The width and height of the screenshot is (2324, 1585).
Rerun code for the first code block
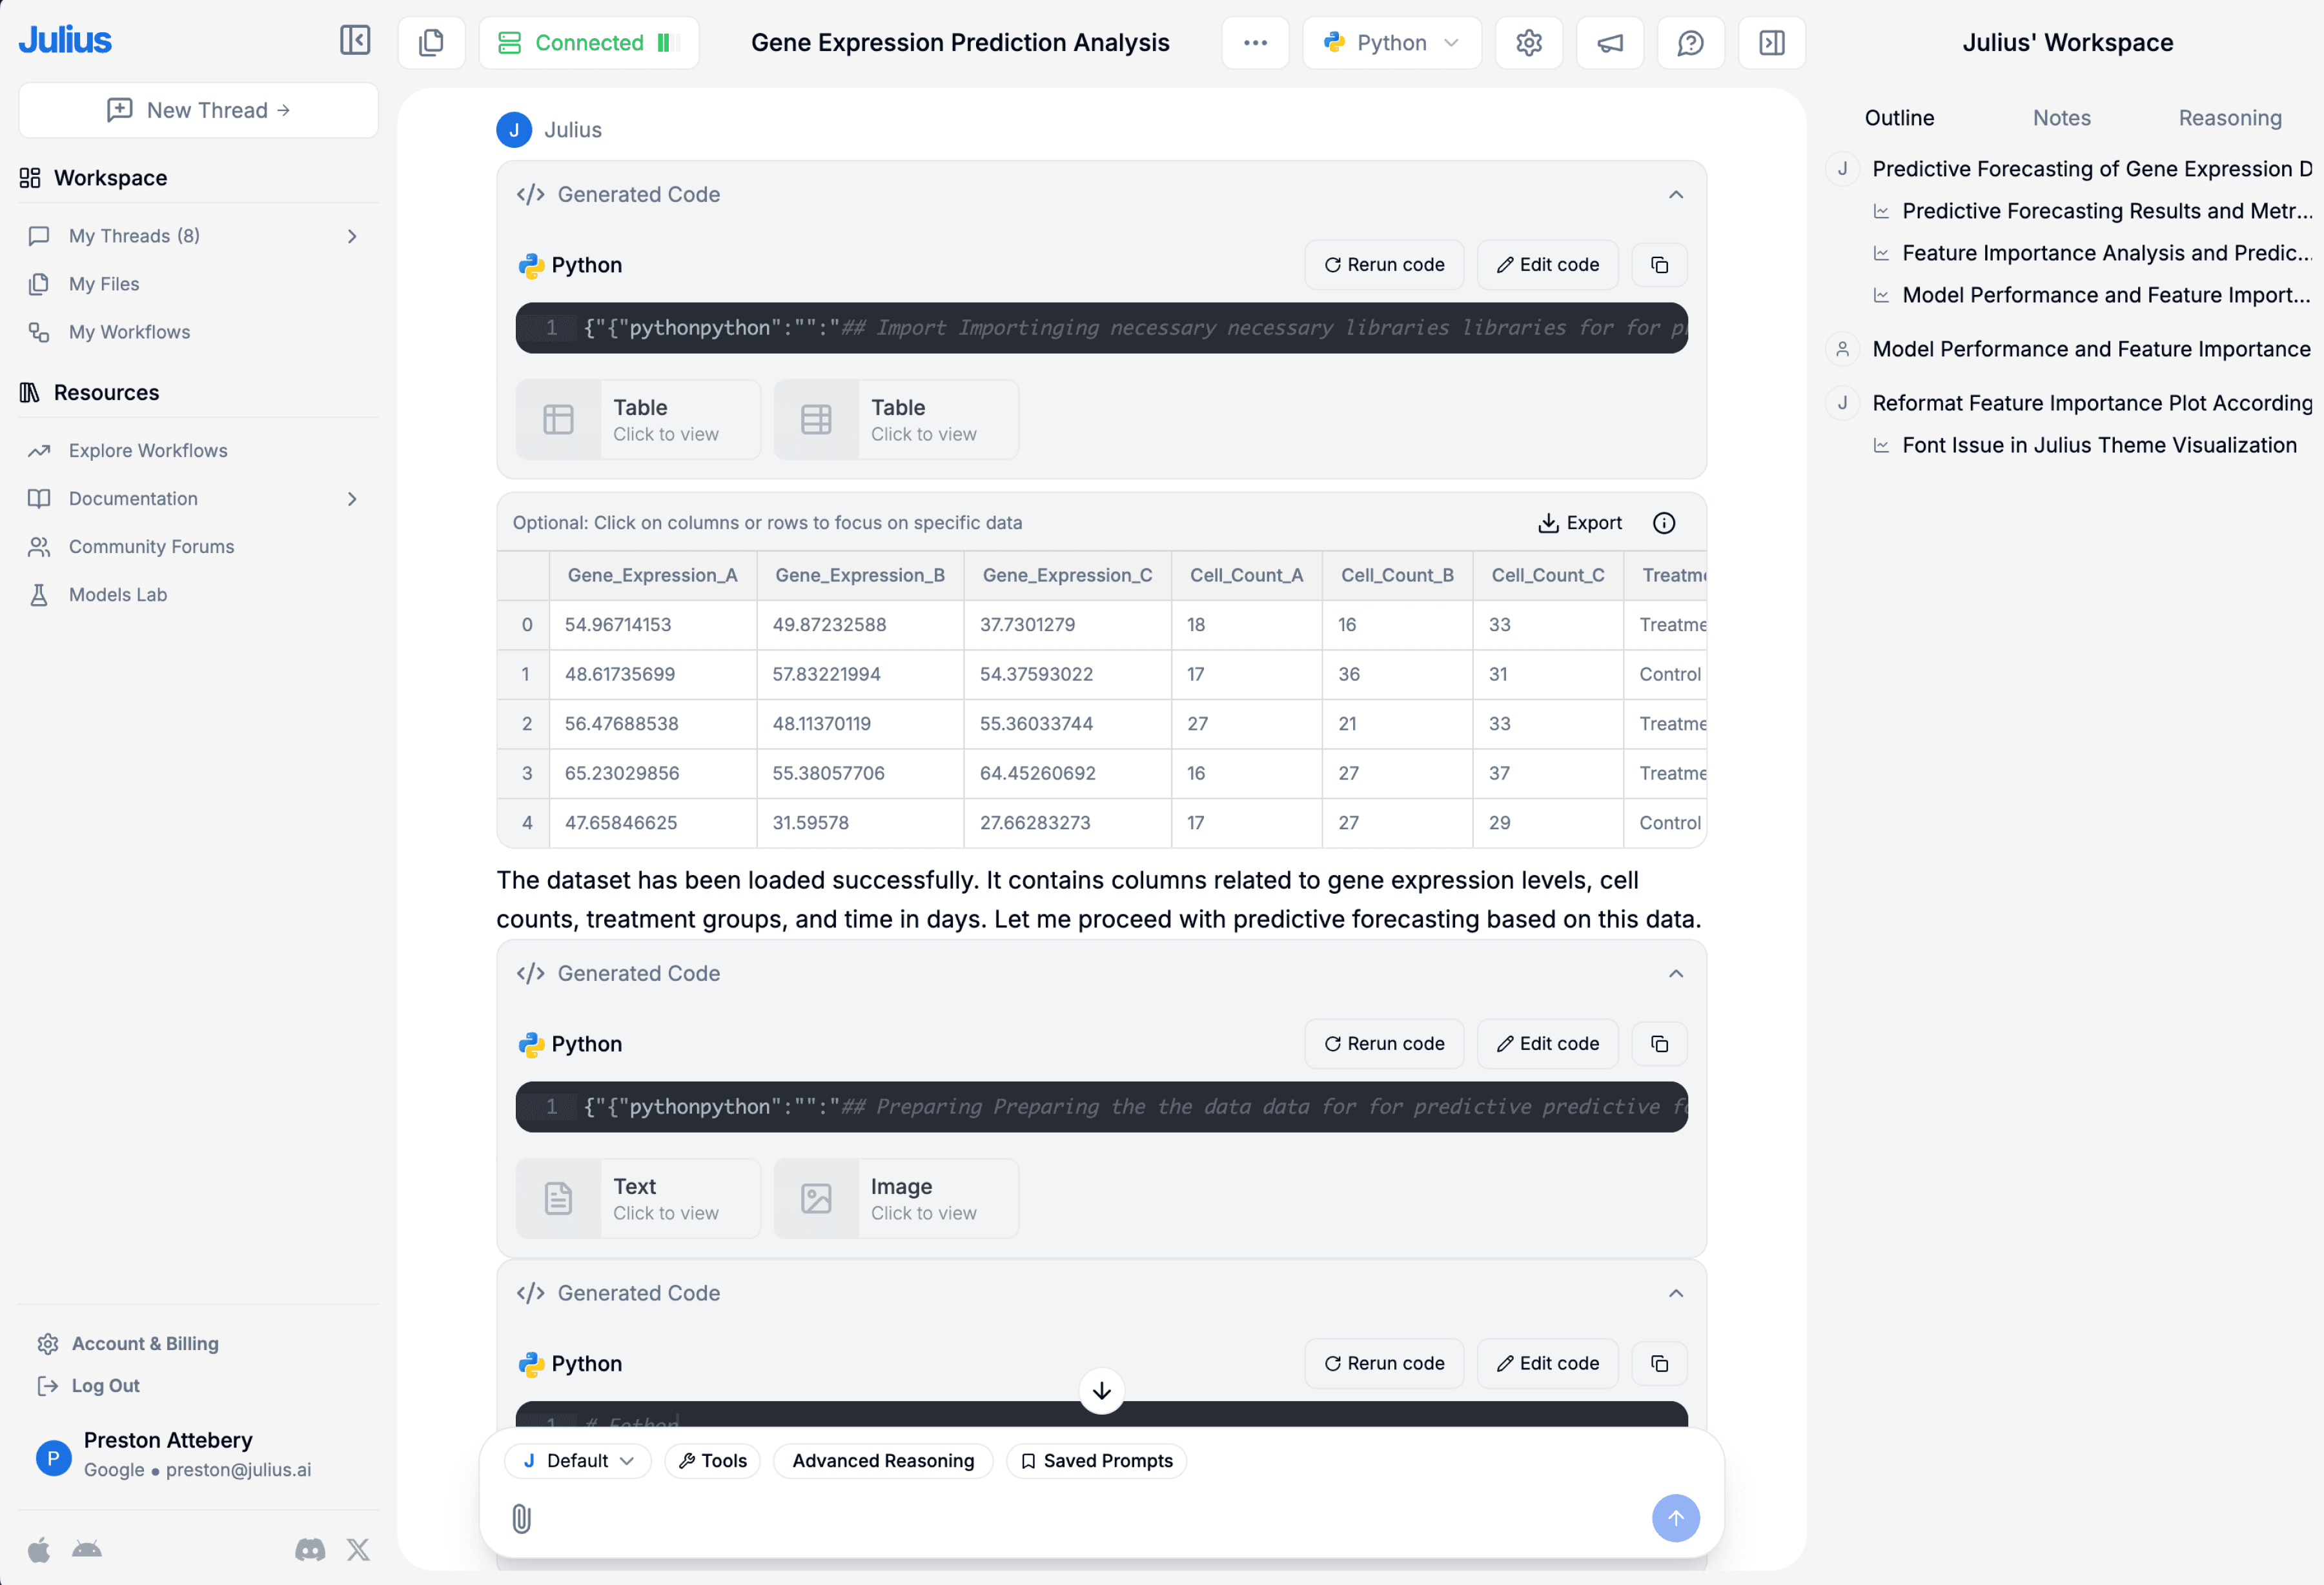(1384, 264)
